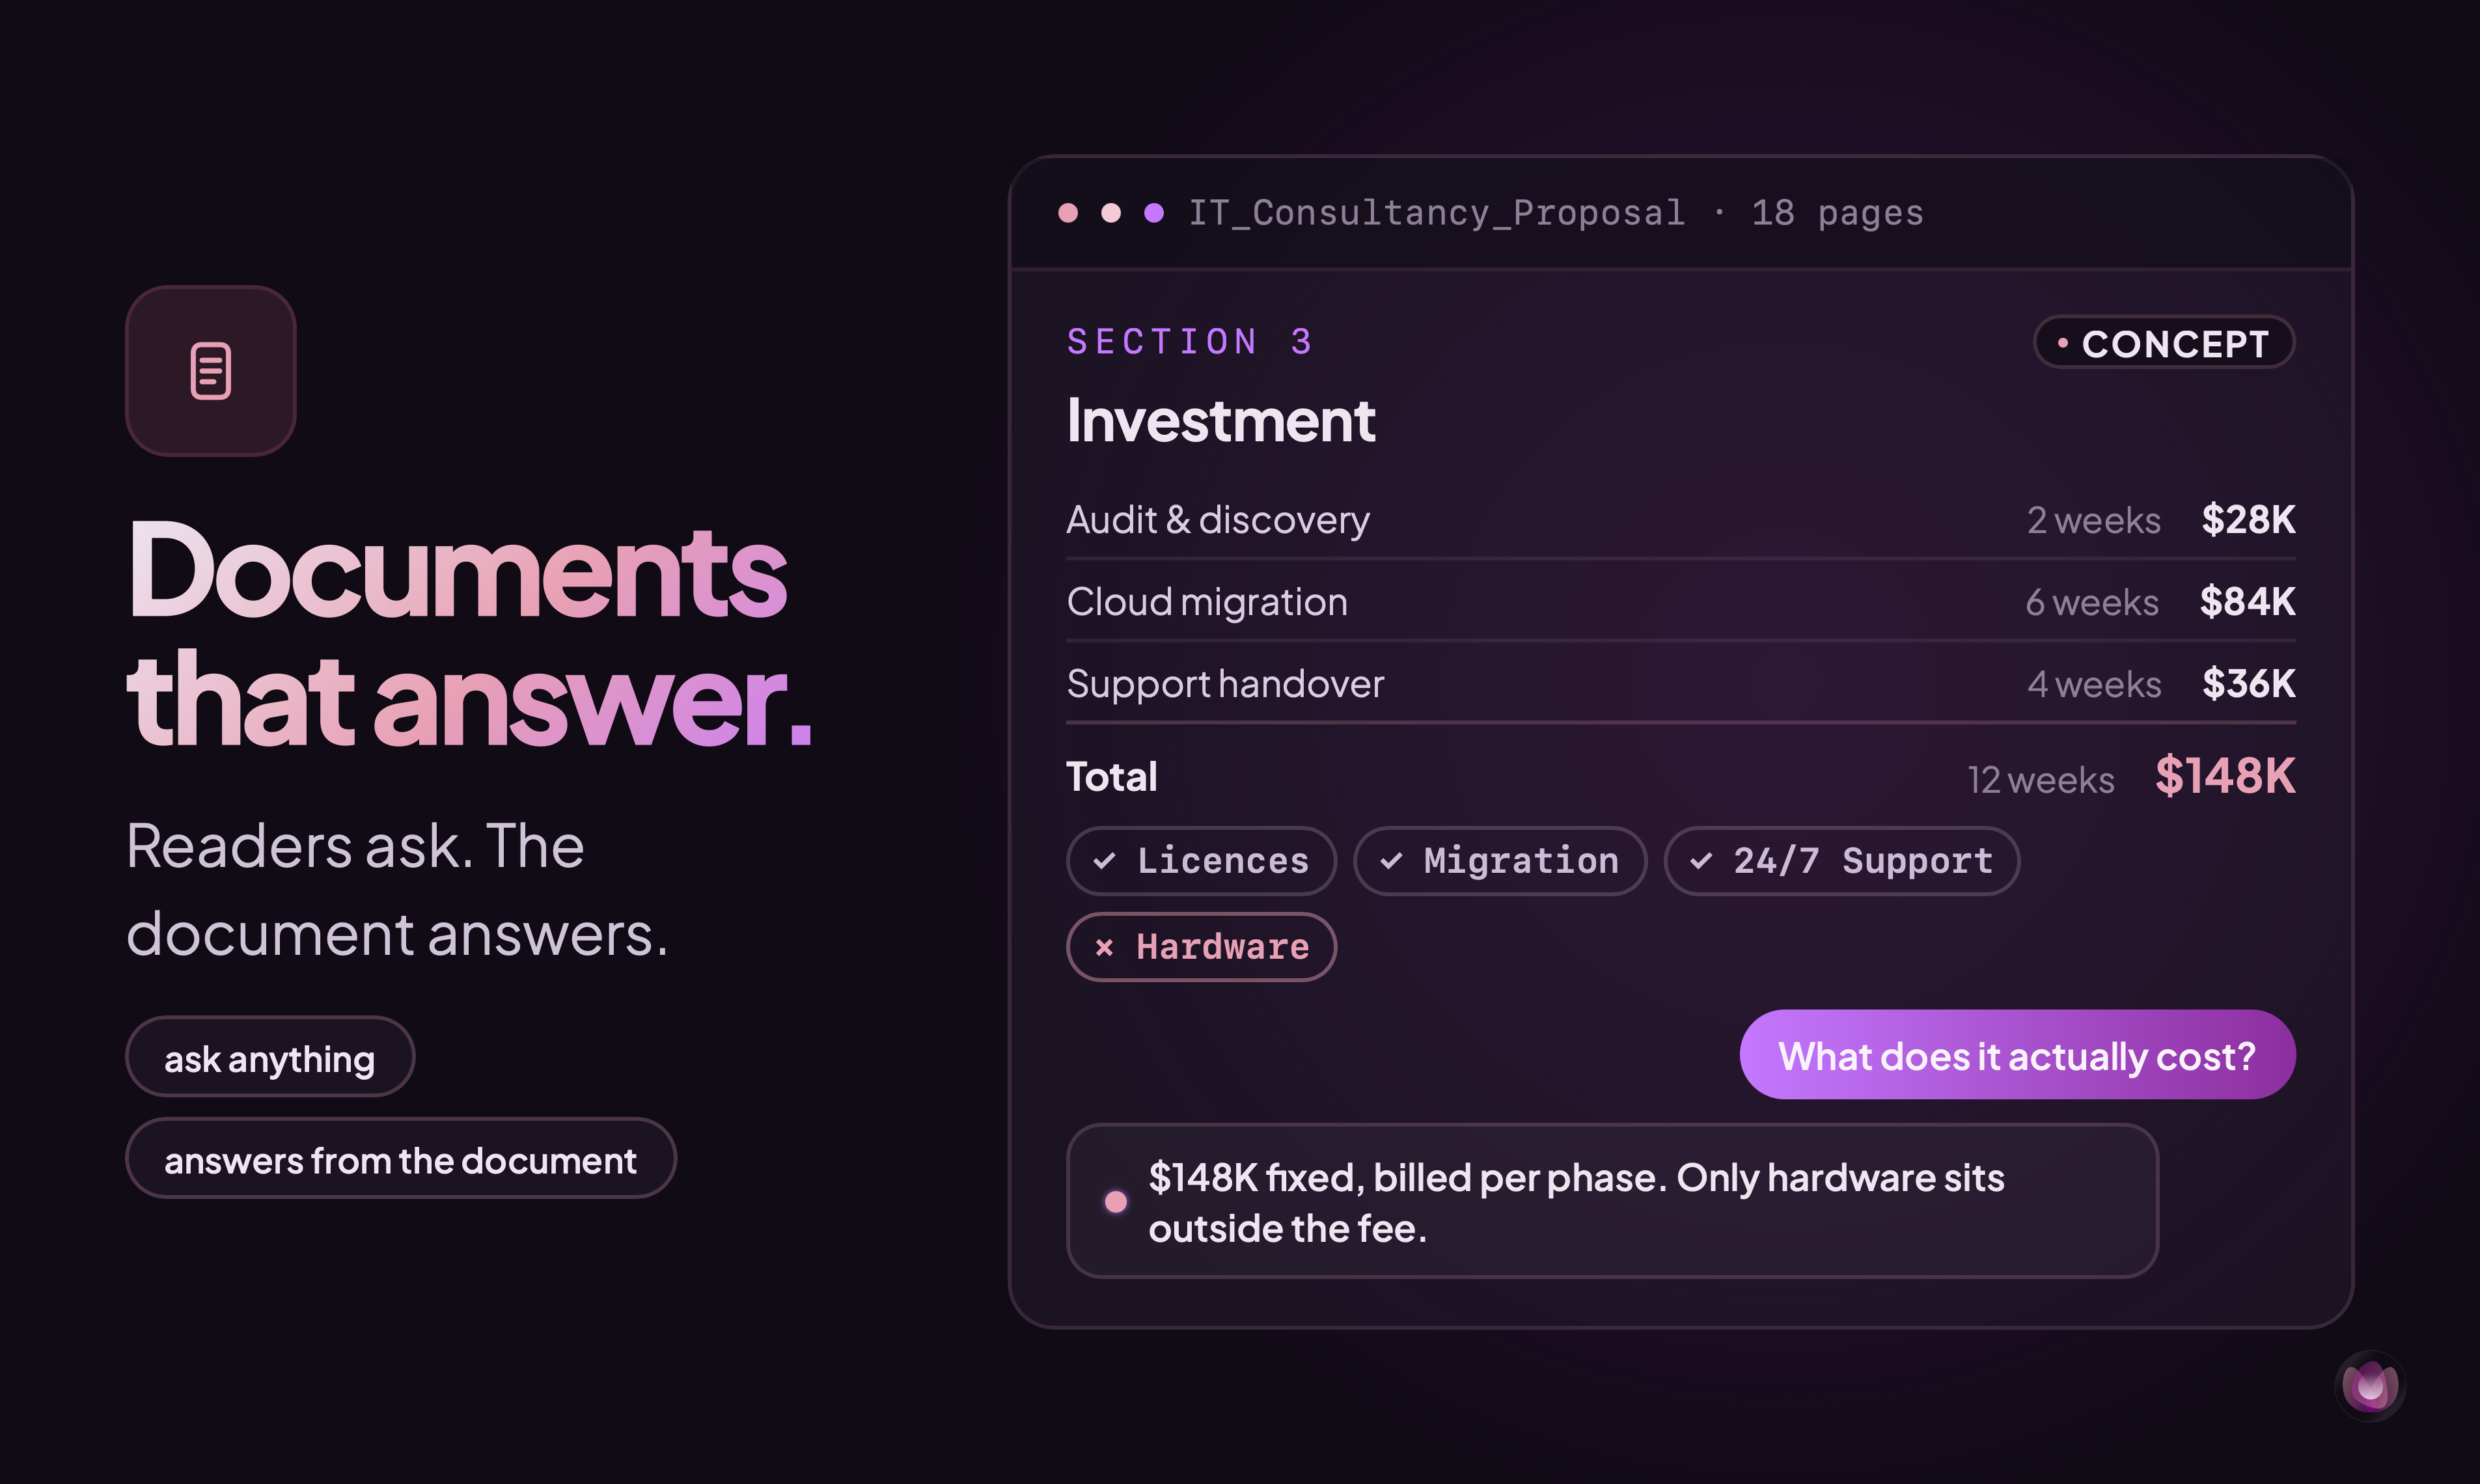Toggle the Migration included chip
This screenshot has height=1484, width=2480.
(x=1500, y=861)
